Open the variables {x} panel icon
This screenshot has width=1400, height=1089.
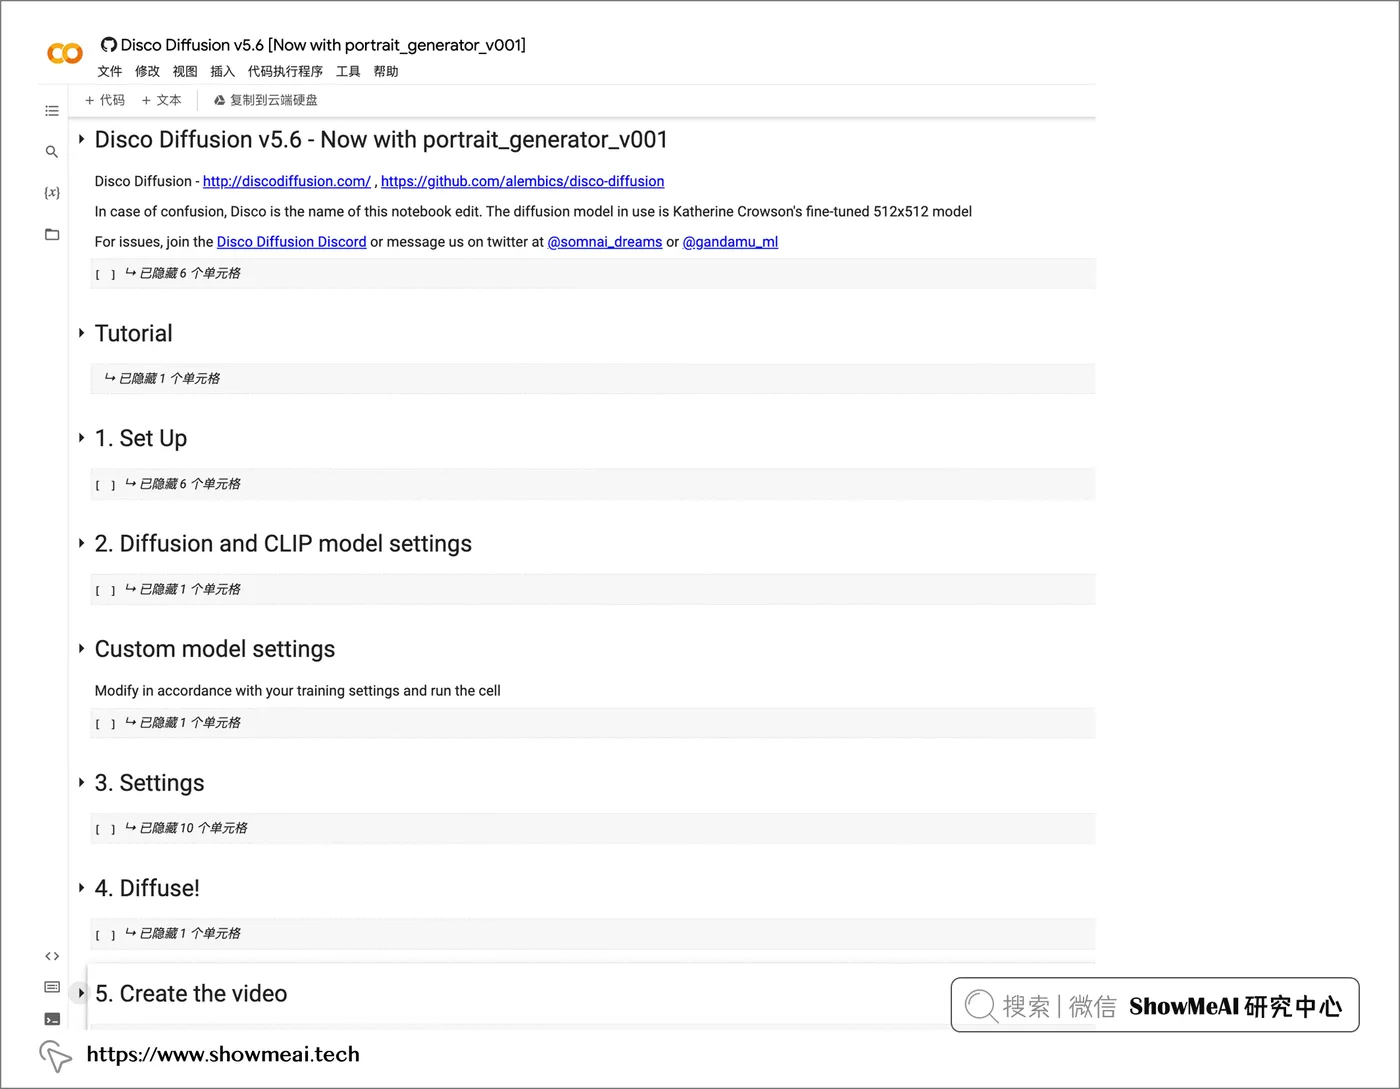coord(52,192)
